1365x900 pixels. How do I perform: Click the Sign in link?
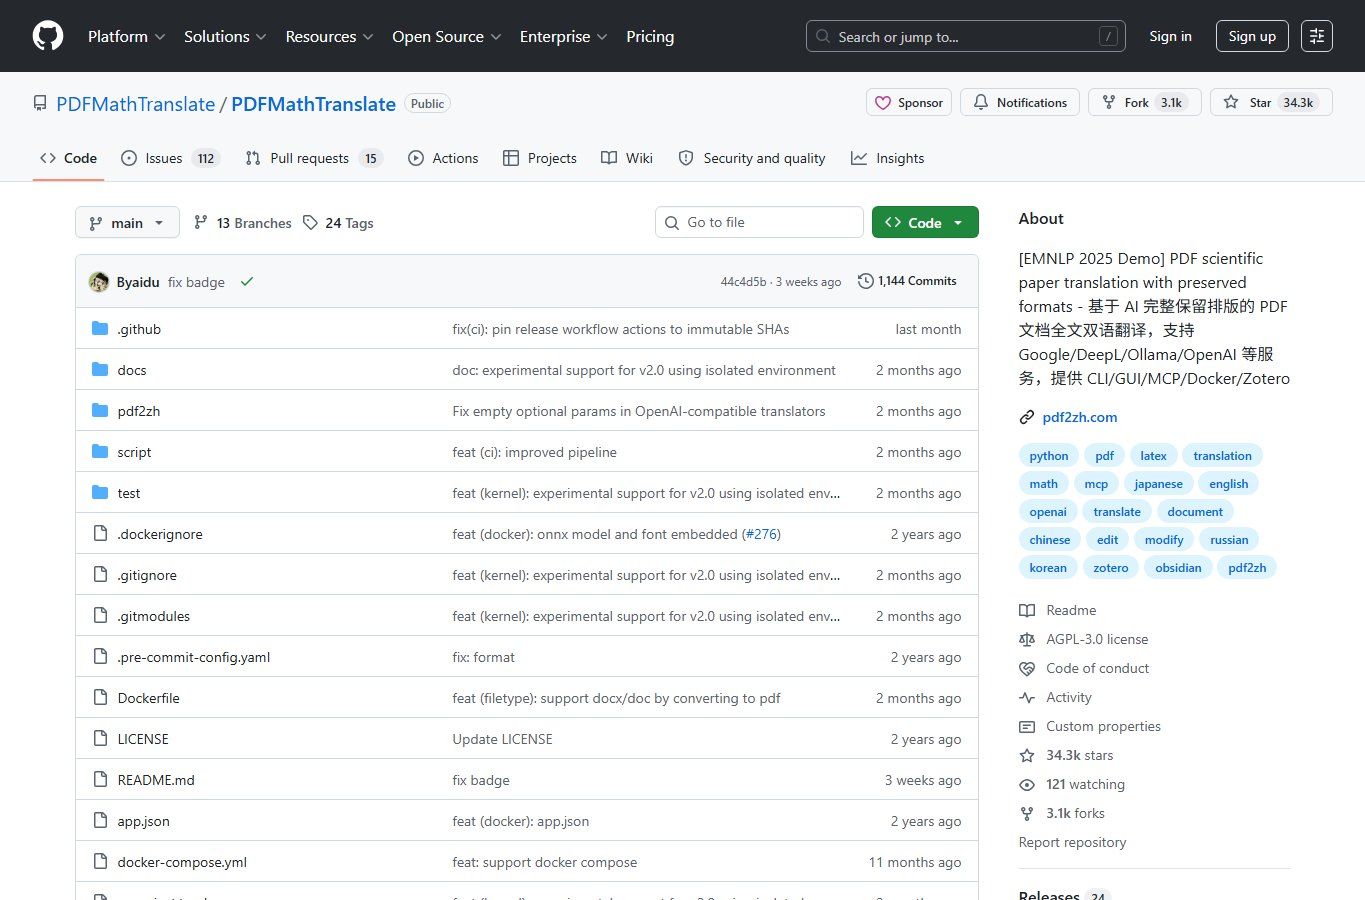[x=1170, y=36]
